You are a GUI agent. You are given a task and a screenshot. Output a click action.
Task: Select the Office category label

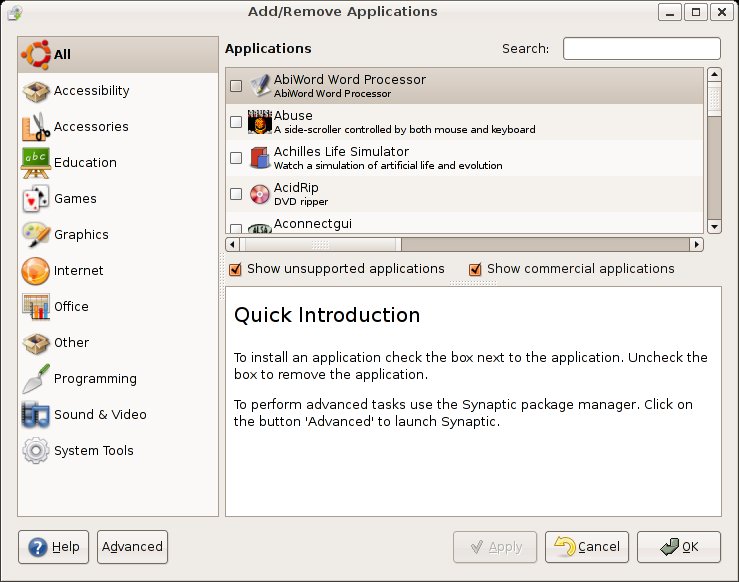coord(71,307)
